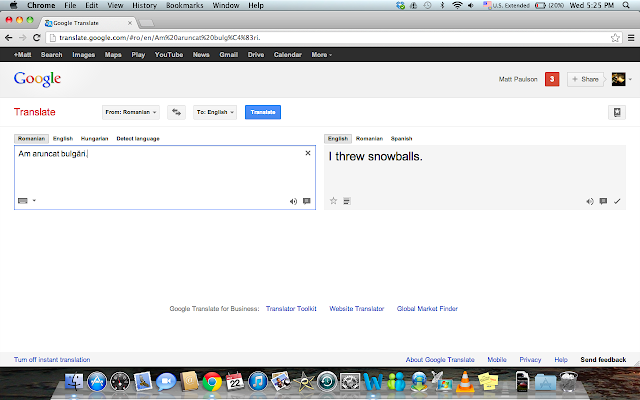The image size is (640, 400).
Task: Open Calendar in the Google bar
Action: point(288,55)
